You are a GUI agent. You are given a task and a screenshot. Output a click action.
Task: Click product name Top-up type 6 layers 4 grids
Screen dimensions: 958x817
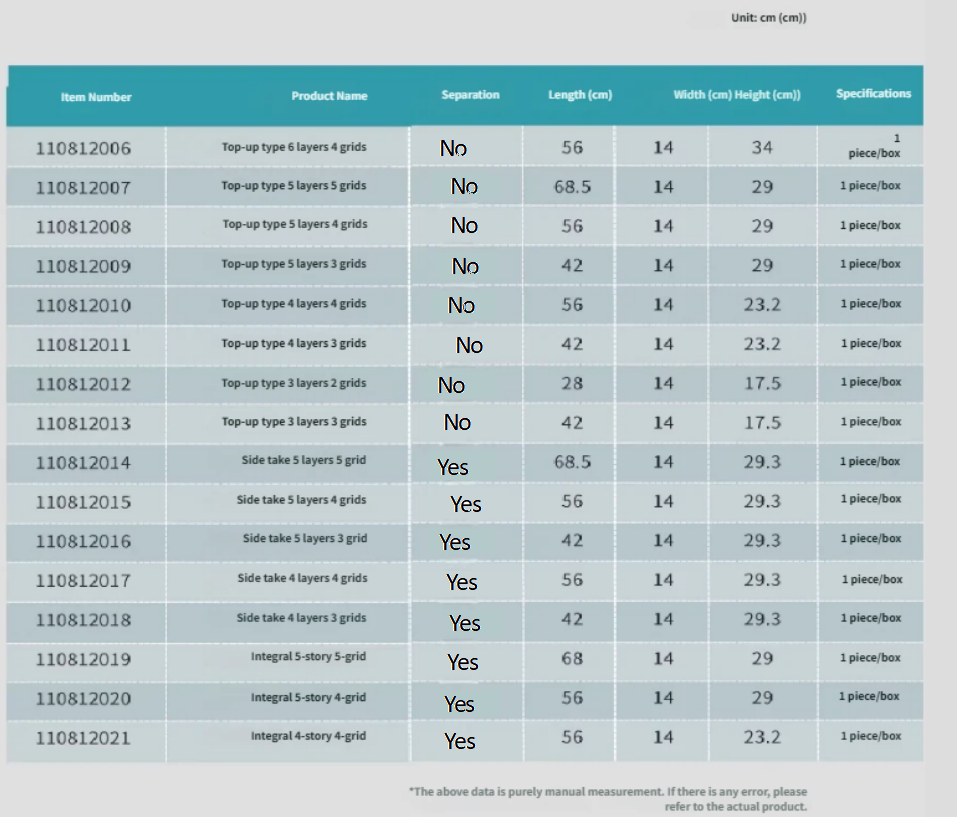click(294, 147)
